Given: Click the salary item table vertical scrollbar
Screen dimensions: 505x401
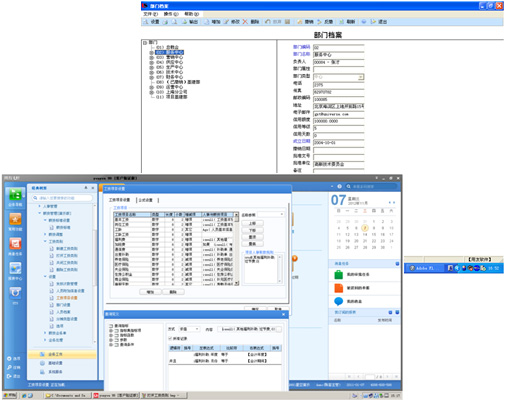Looking at the screenshot, I should point(237,249).
